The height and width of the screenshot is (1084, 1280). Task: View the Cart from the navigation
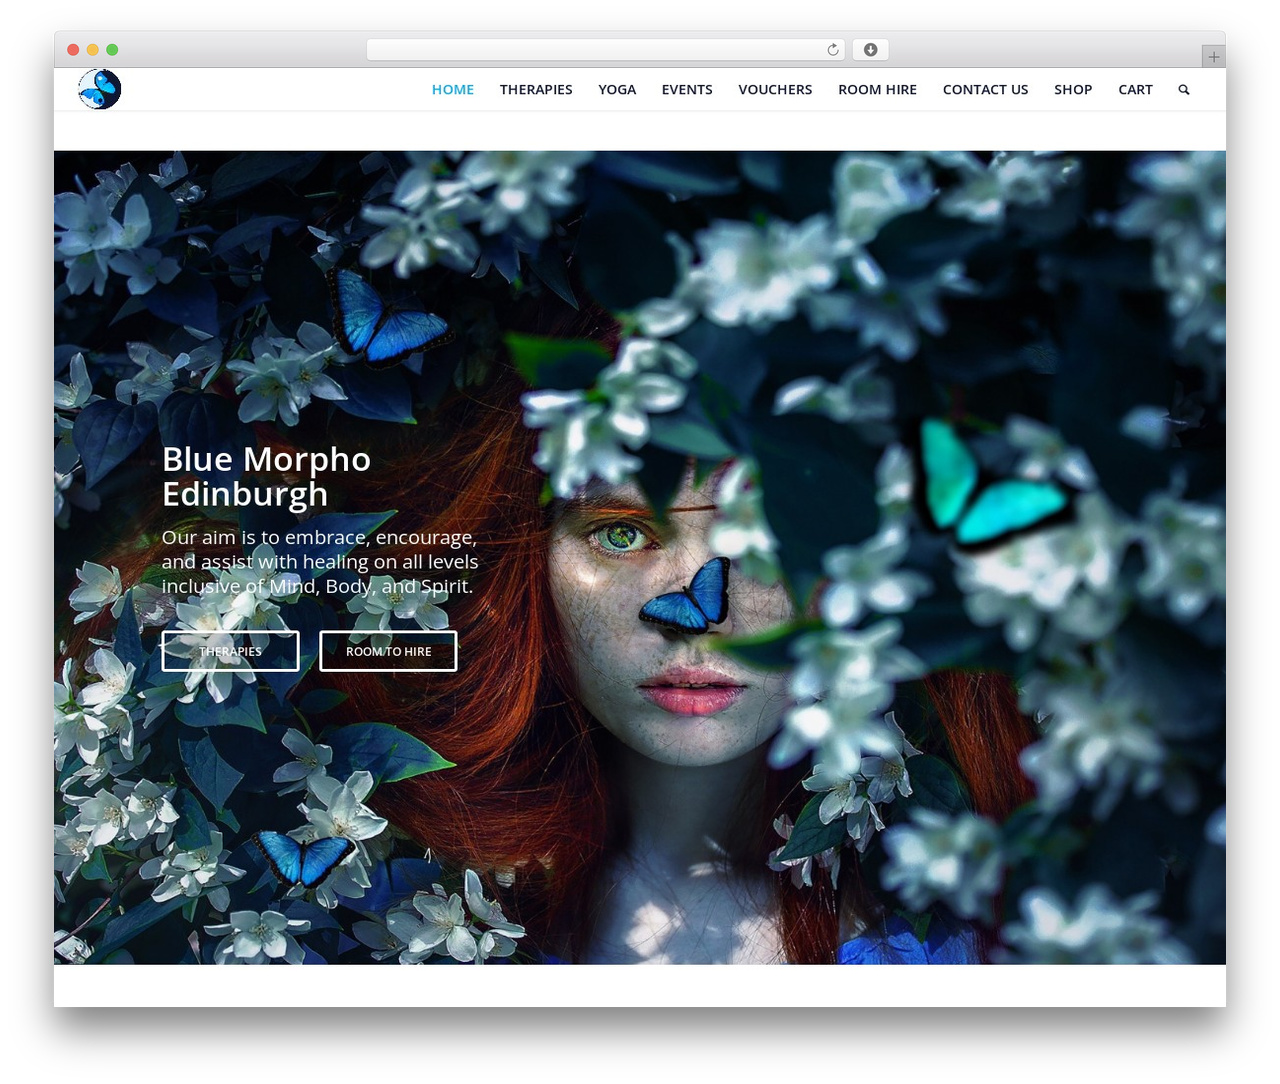pyautogui.click(x=1135, y=90)
